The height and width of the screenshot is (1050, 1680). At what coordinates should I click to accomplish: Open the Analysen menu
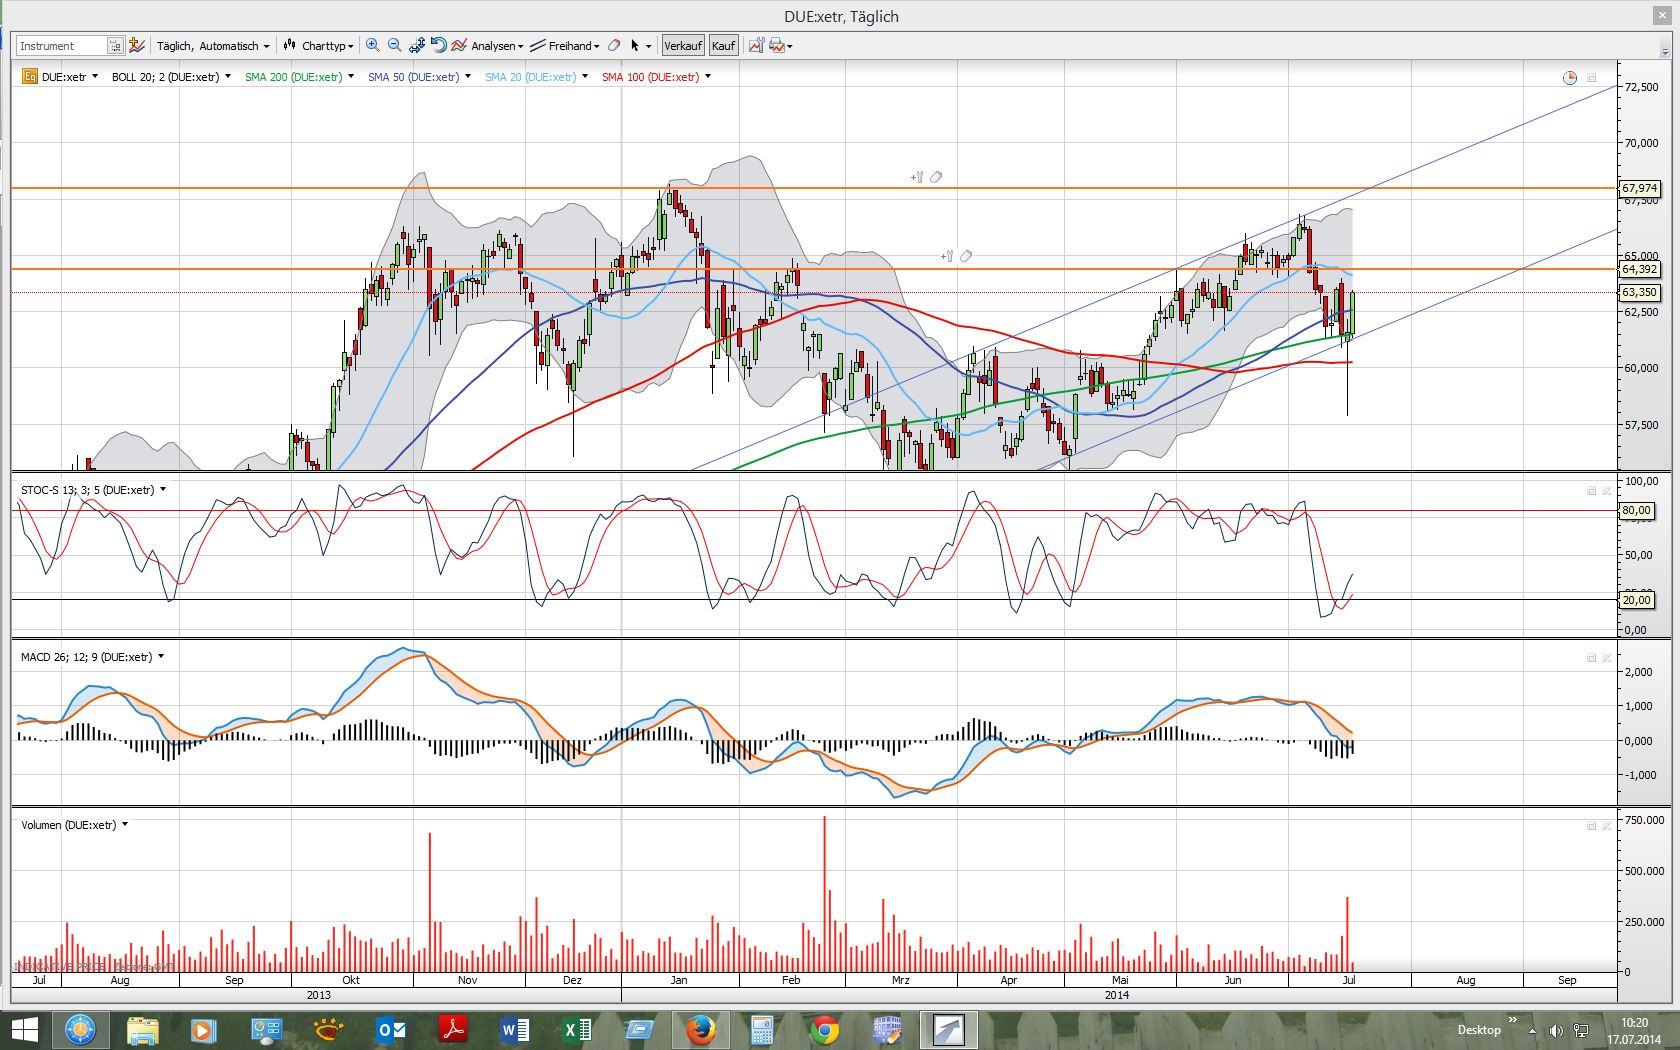pyautogui.click(x=488, y=46)
